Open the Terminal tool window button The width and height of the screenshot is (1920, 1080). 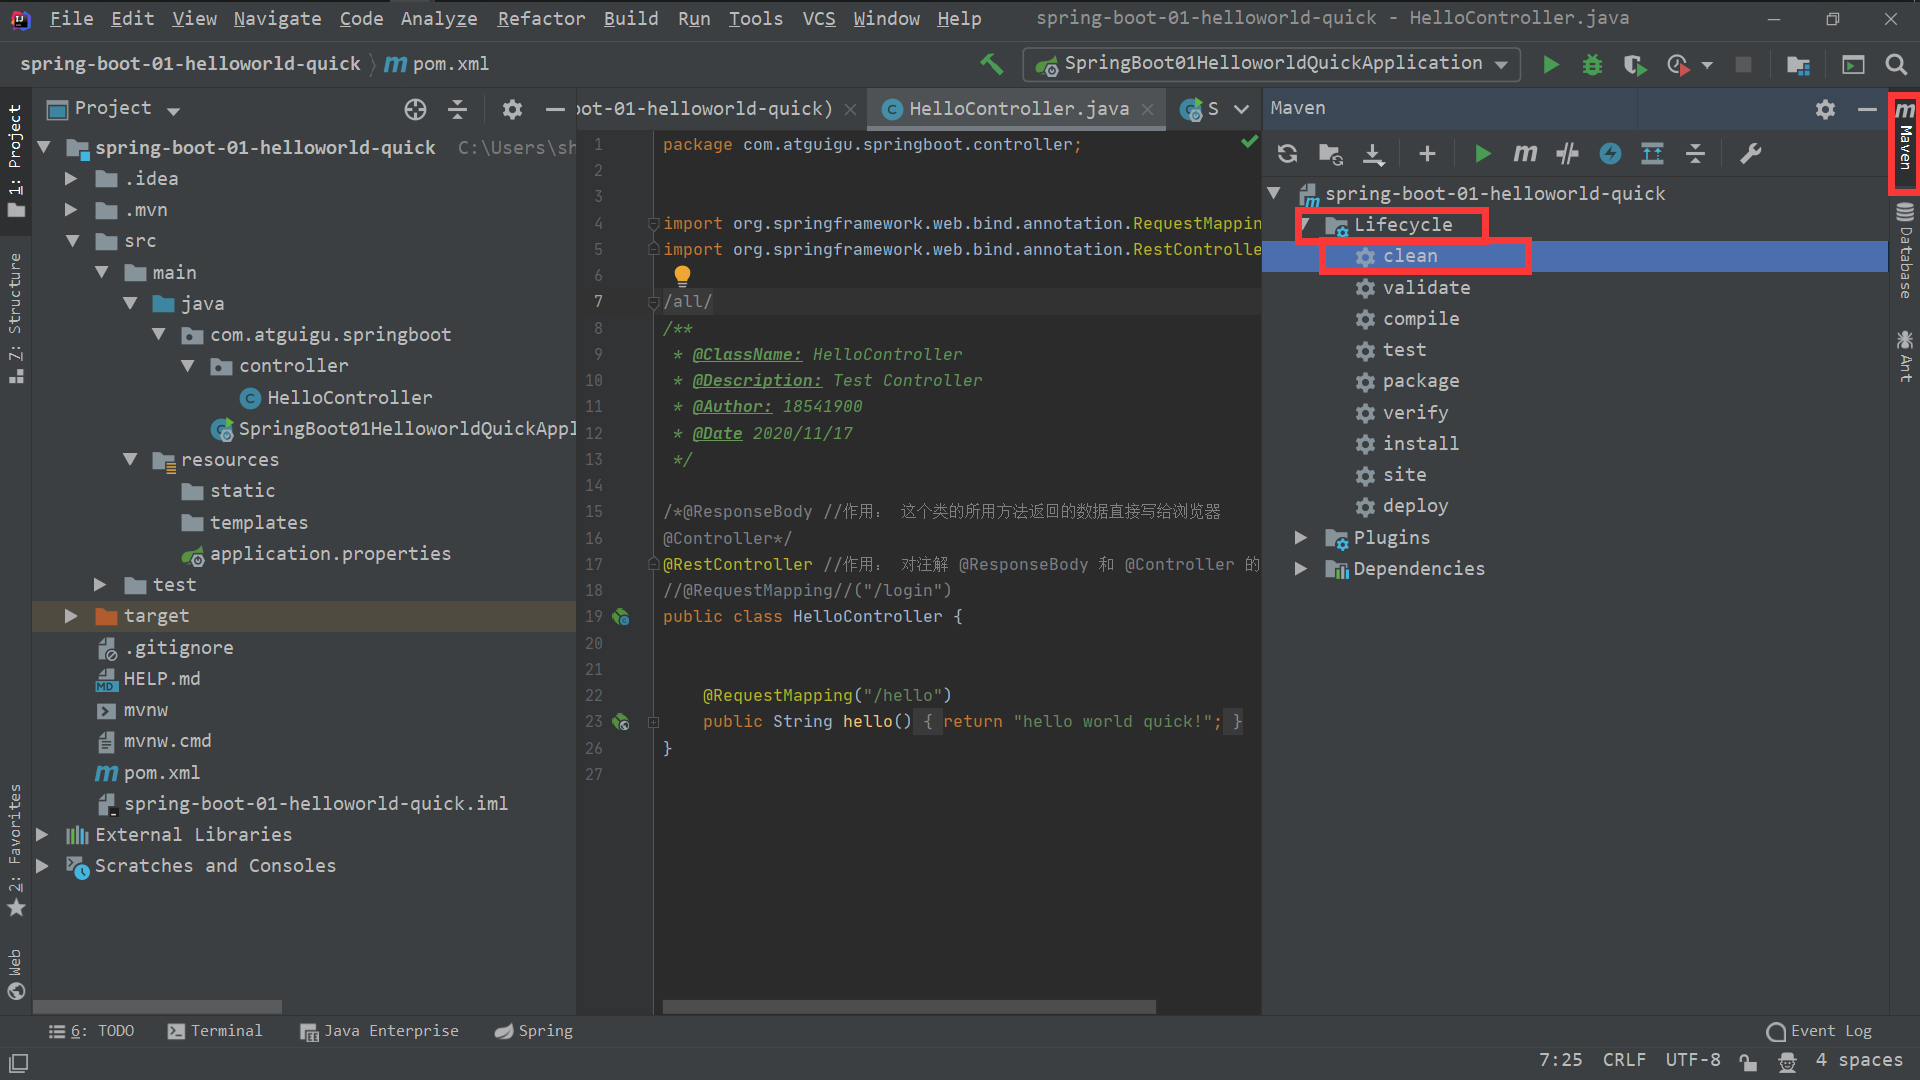214,1031
